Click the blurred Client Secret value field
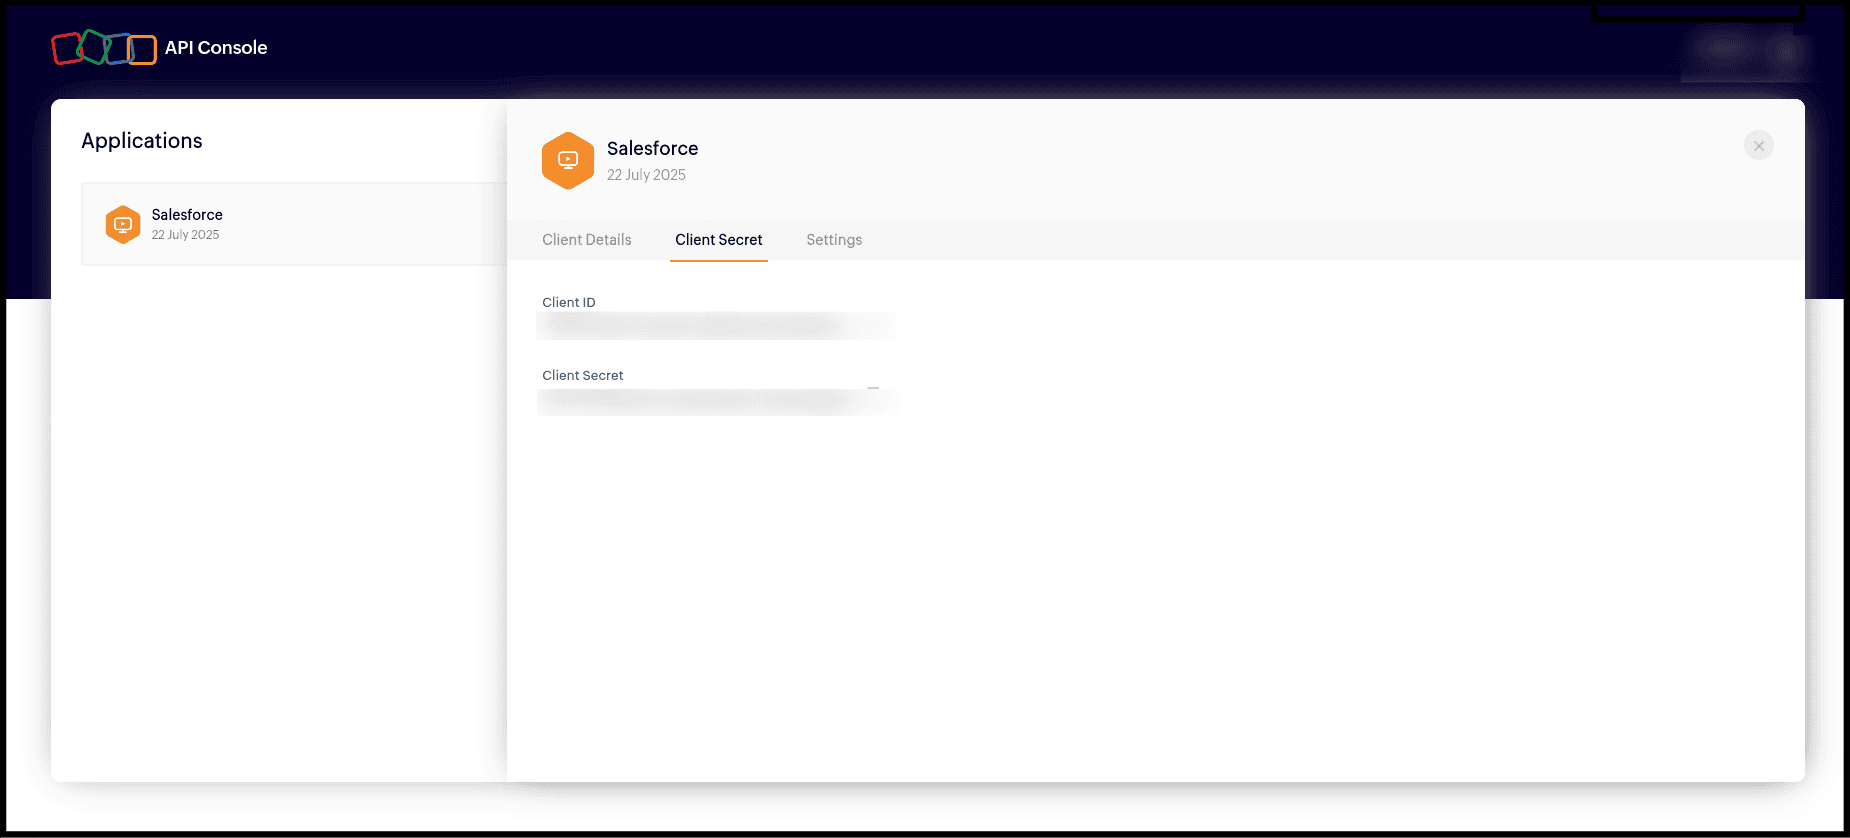This screenshot has height=838, width=1850. click(717, 402)
